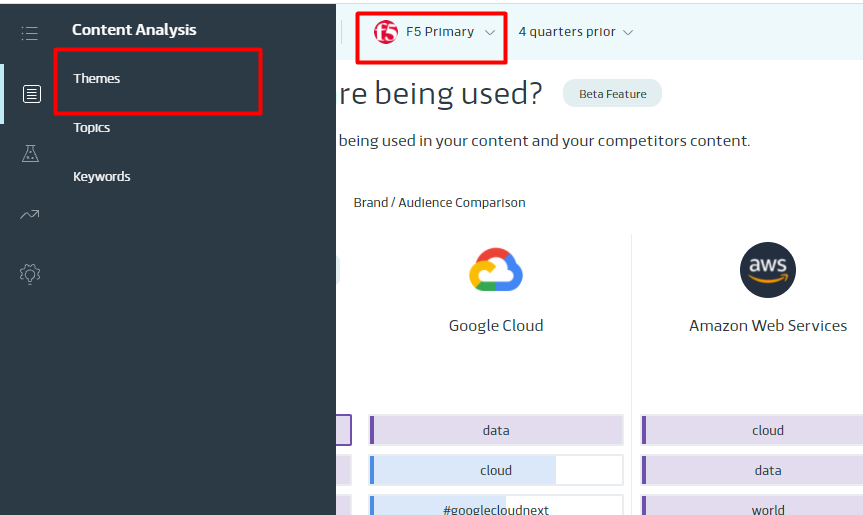Expand the F5 Primary dropdown
863x515 pixels.
coord(434,32)
